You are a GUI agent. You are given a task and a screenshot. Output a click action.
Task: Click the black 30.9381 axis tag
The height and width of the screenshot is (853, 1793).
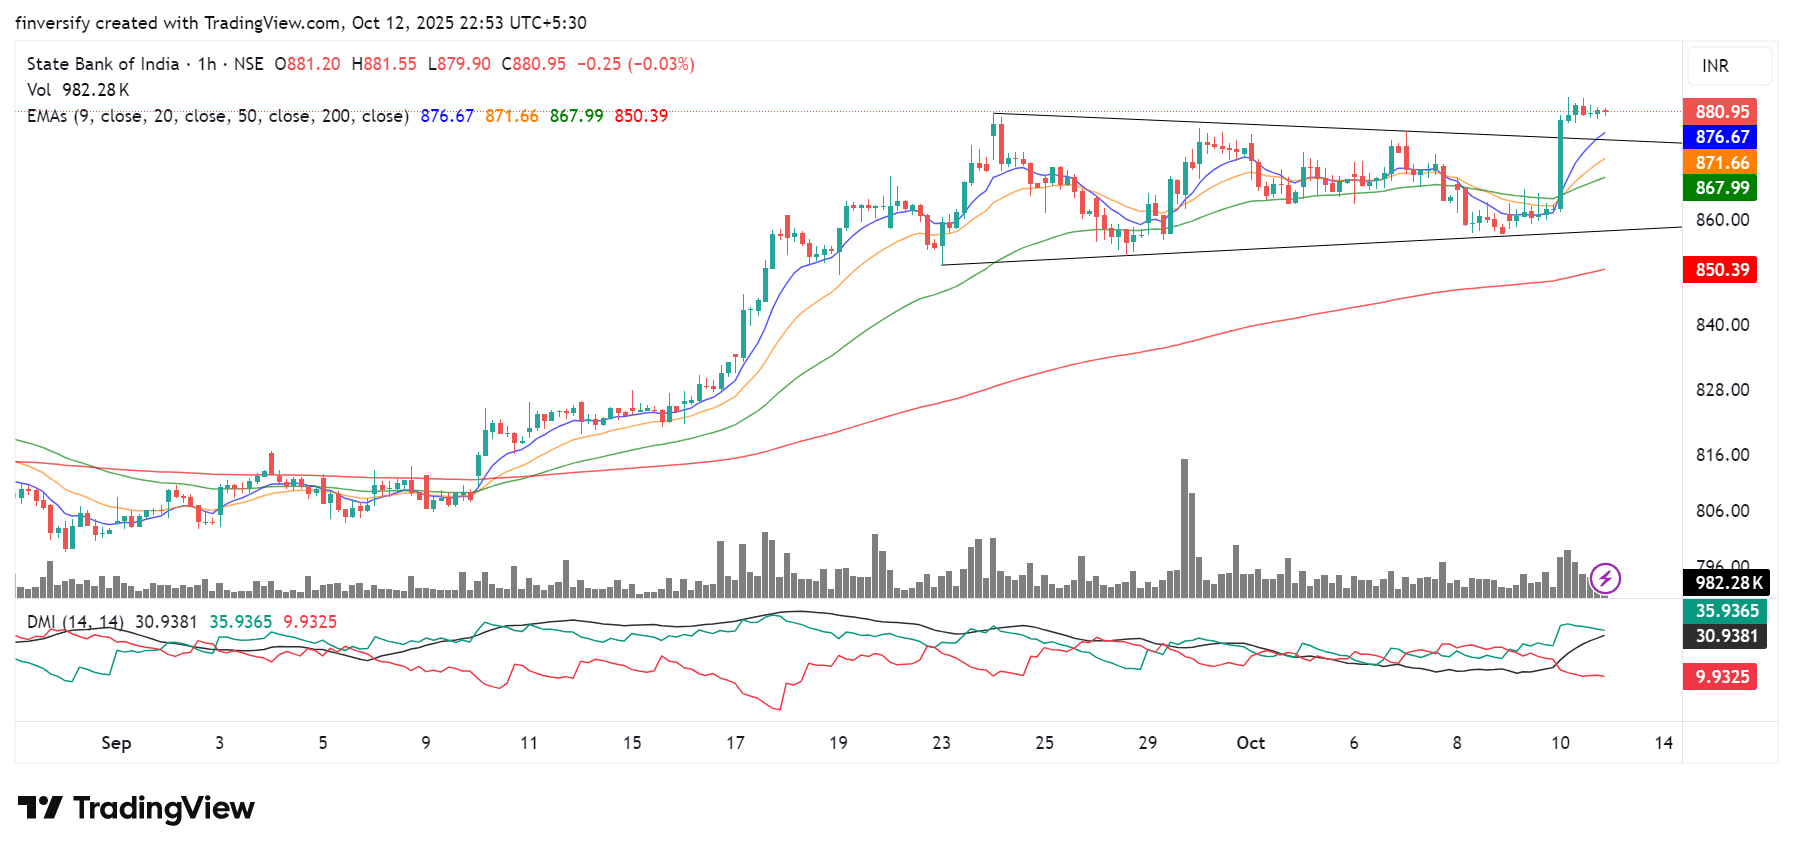(x=1725, y=636)
